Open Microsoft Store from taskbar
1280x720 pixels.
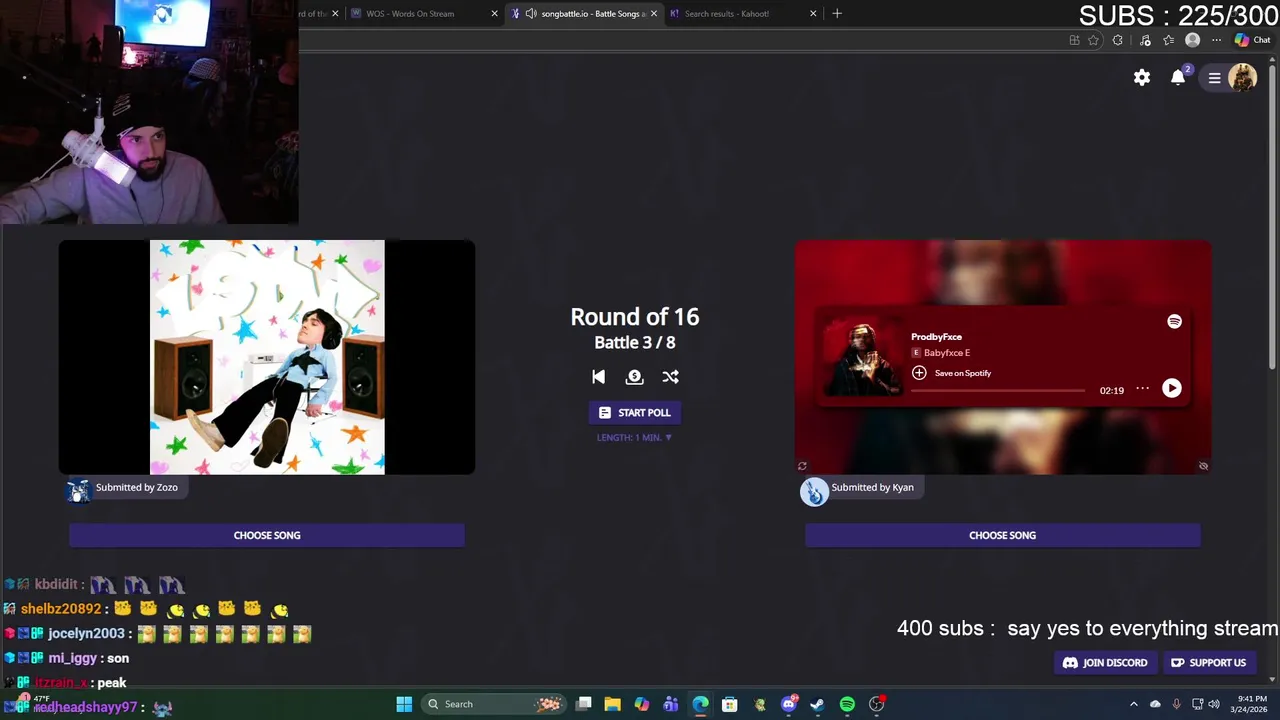(x=730, y=704)
